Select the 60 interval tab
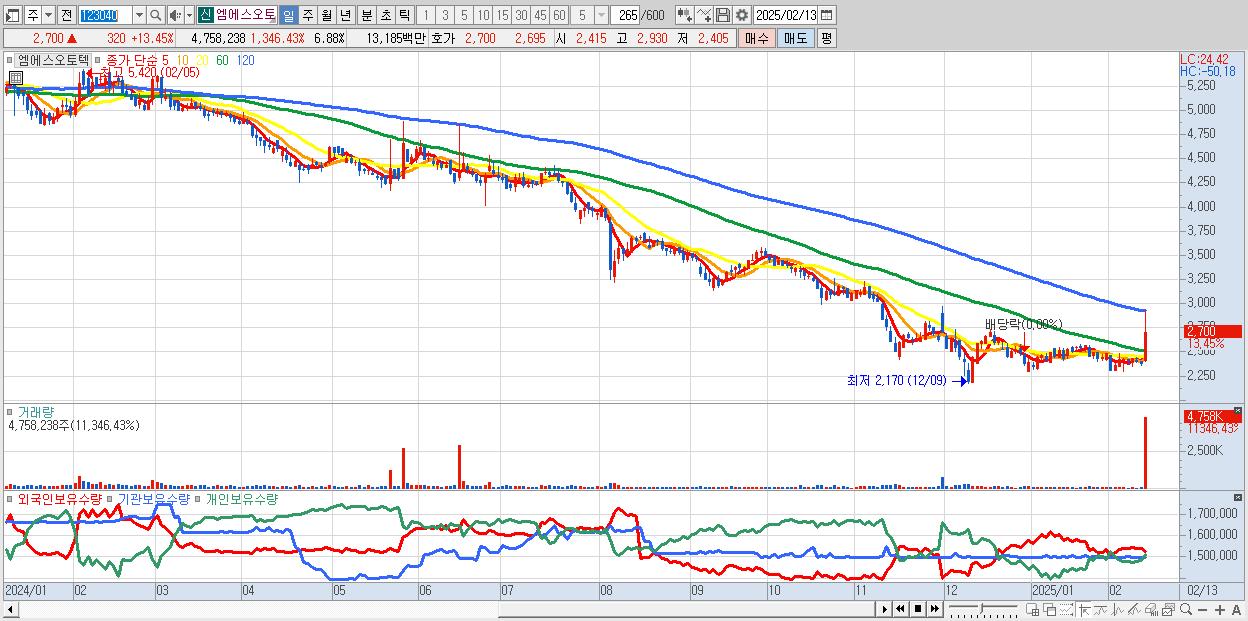Image resolution: width=1248 pixels, height=621 pixels. point(559,15)
